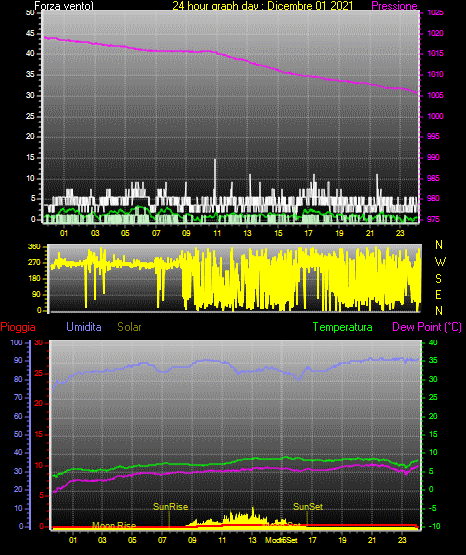Click -10 on the green temperature axis
Screen dimensions: 466x555
(x=434, y=526)
